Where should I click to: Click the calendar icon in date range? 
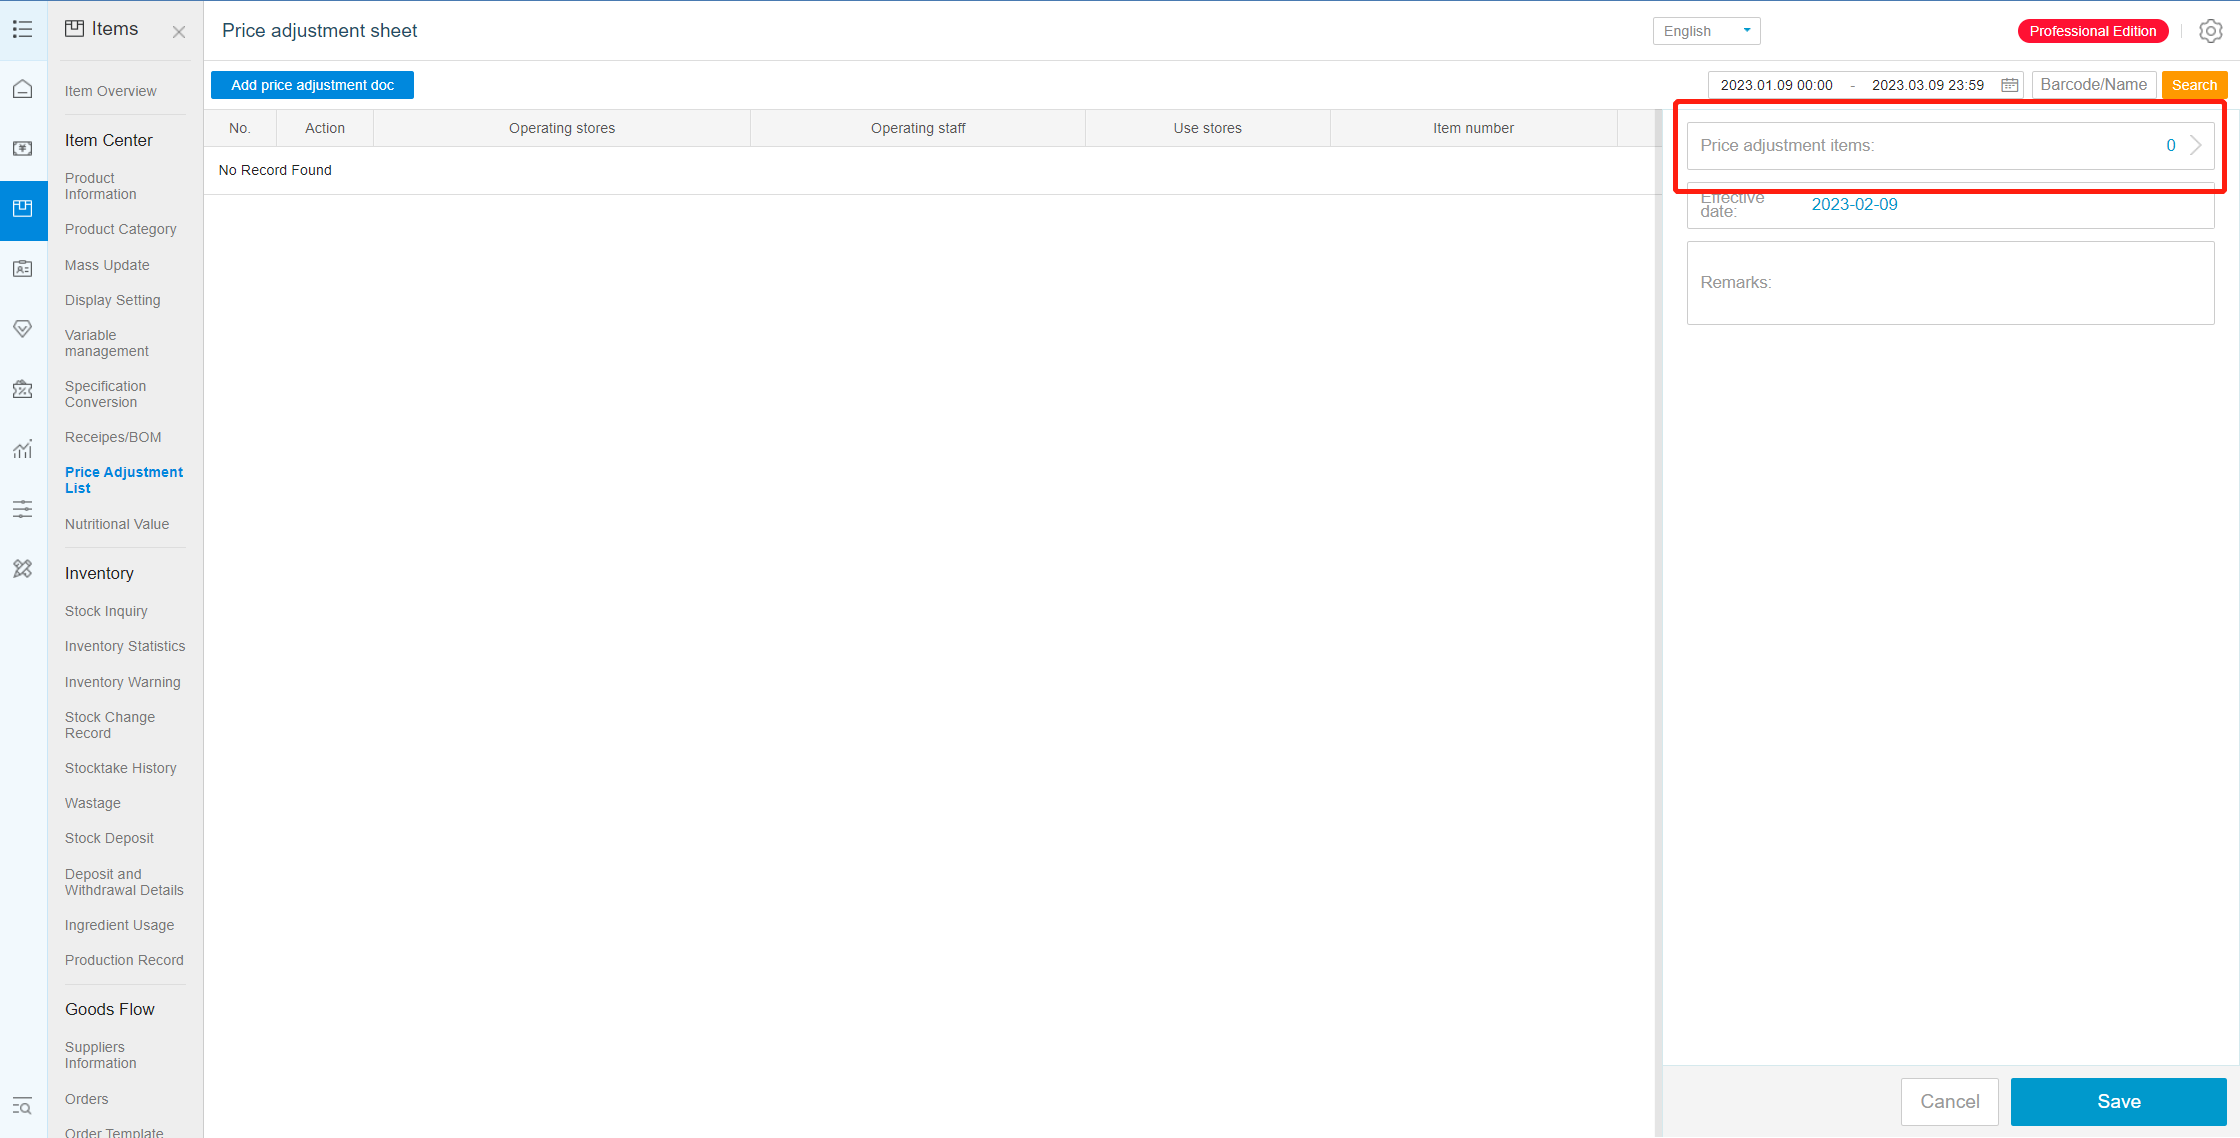click(x=2009, y=85)
